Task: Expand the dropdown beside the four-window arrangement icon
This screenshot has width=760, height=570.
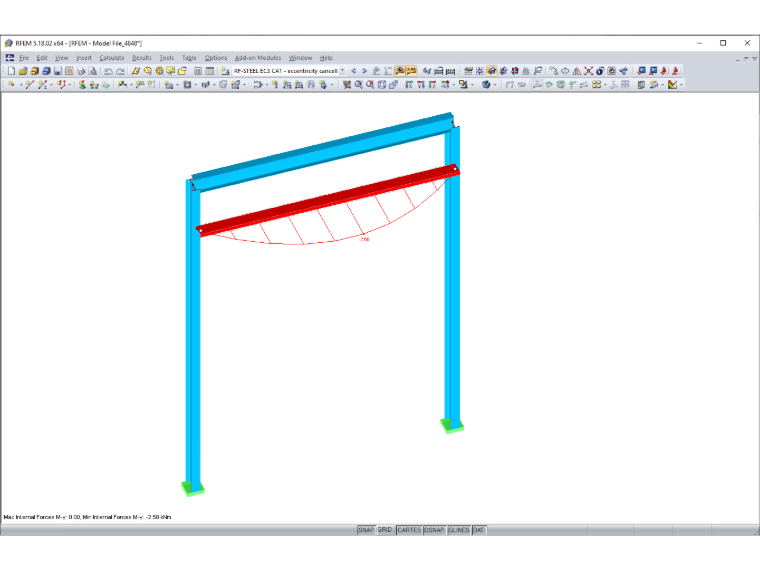Action: point(605,85)
